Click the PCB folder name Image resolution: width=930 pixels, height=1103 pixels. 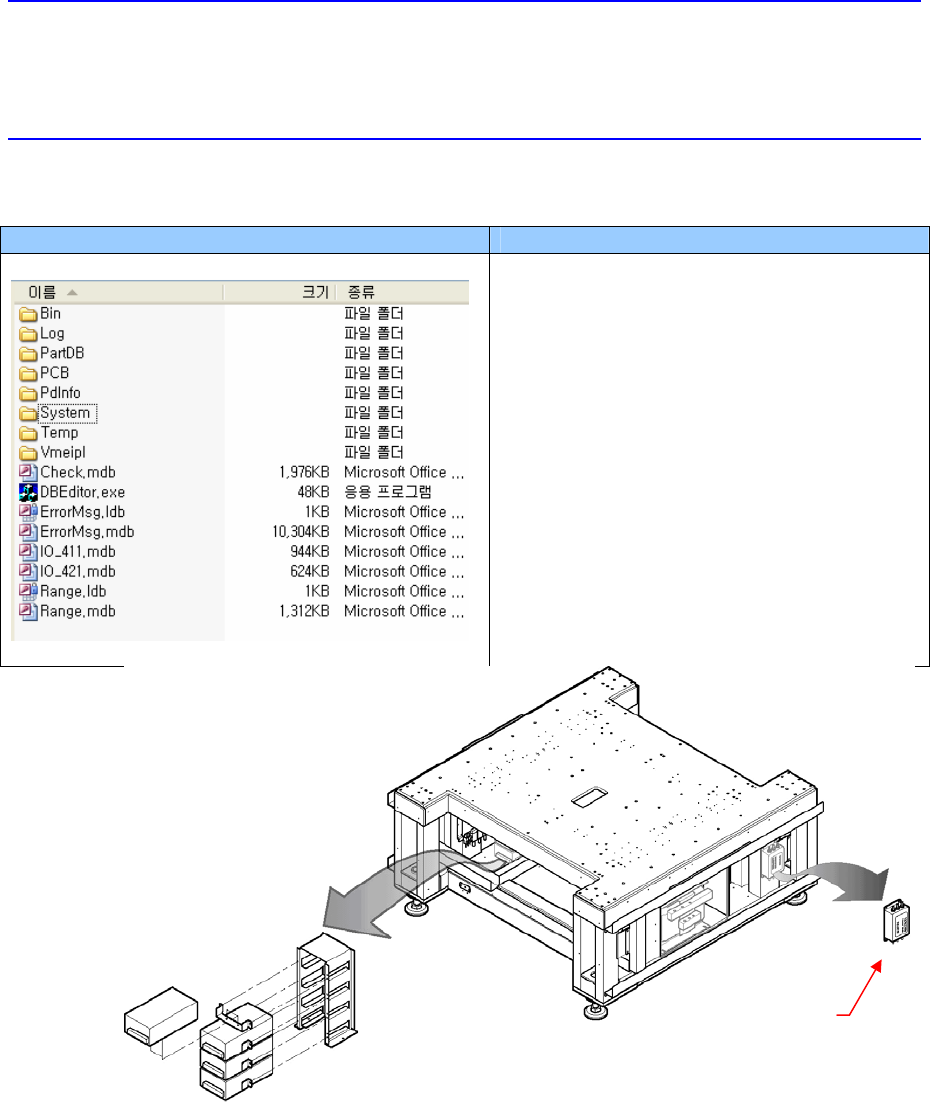click(54, 374)
